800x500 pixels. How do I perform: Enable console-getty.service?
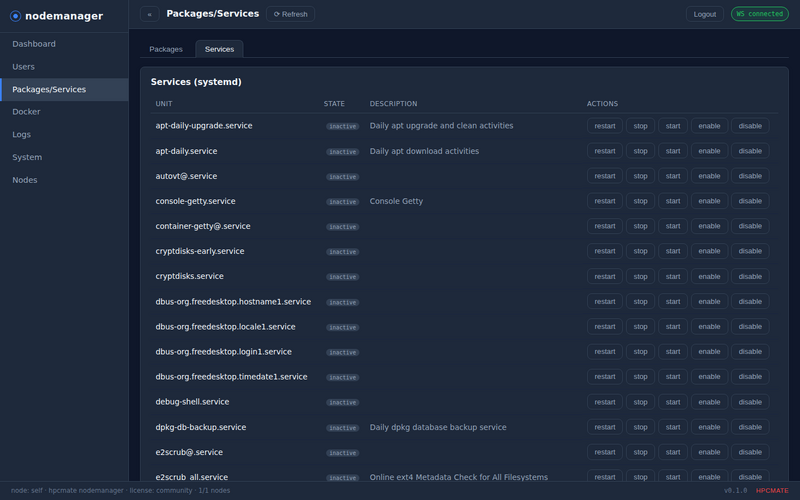[x=709, y=201]
